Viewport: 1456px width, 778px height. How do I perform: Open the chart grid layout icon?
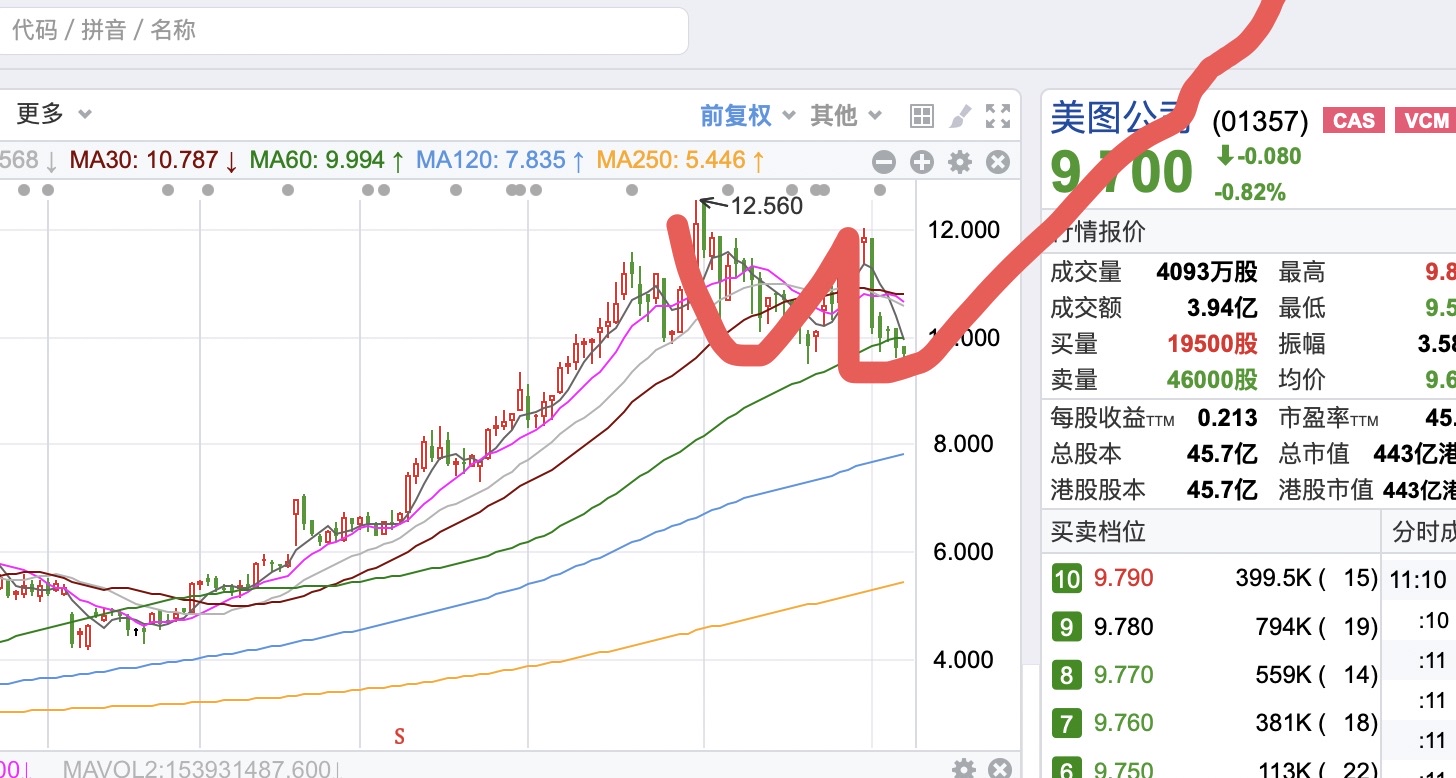[x=921, y=116]
